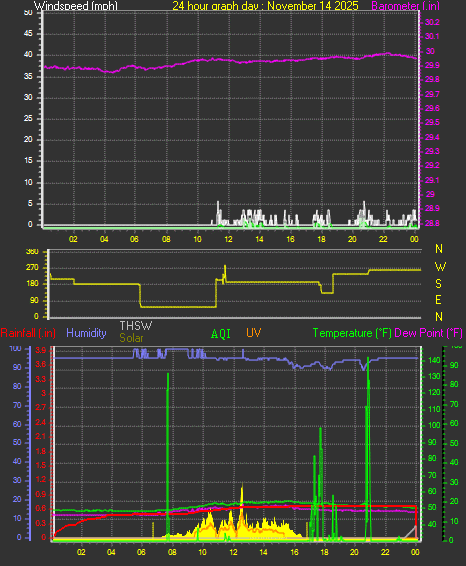Select the 'Temperature (°F)' legend label

click(352, 333)
